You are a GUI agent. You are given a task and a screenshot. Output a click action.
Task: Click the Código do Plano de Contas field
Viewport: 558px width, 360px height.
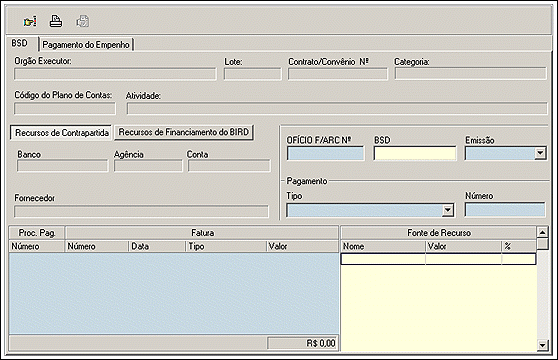point(65,108)
